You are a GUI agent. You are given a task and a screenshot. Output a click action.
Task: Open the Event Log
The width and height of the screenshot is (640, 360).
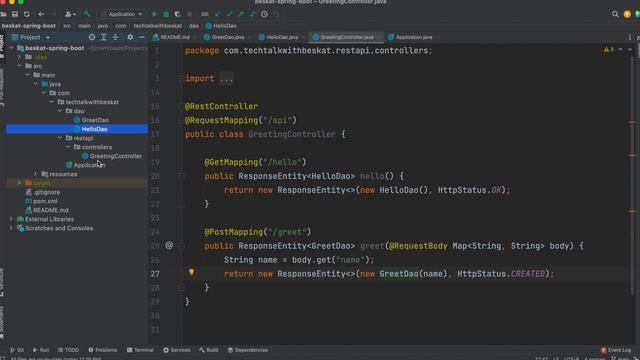pyautogui.click(x=616, y=350)
